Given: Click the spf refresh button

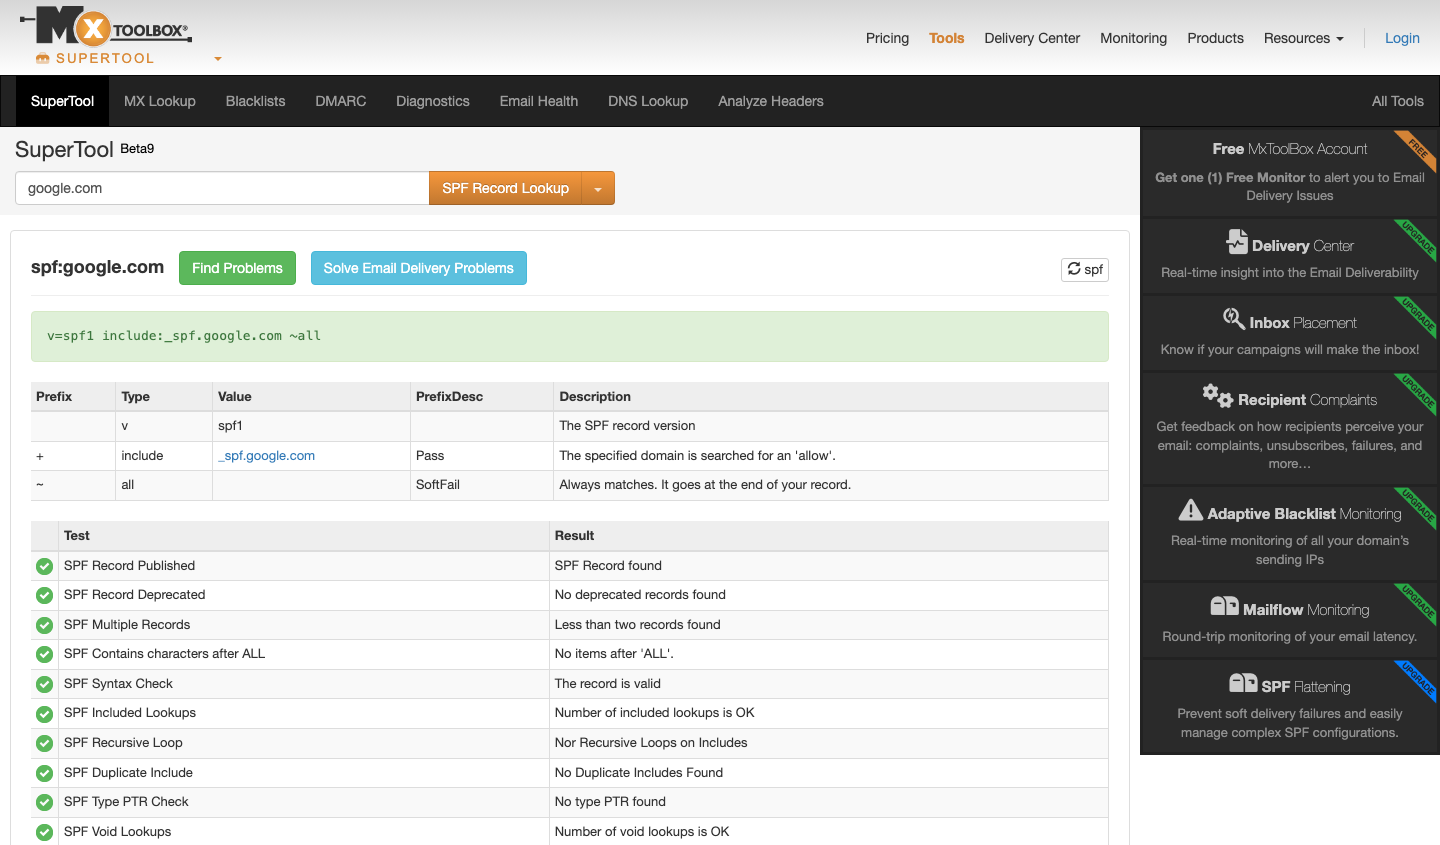Looking at the screenshot, I should (x=1085, y=269).
